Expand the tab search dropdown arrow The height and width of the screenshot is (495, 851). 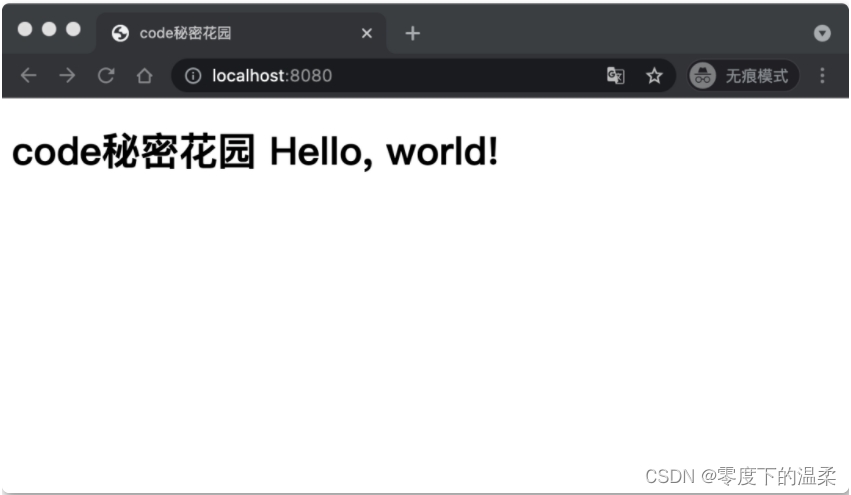tap(822, 33)
